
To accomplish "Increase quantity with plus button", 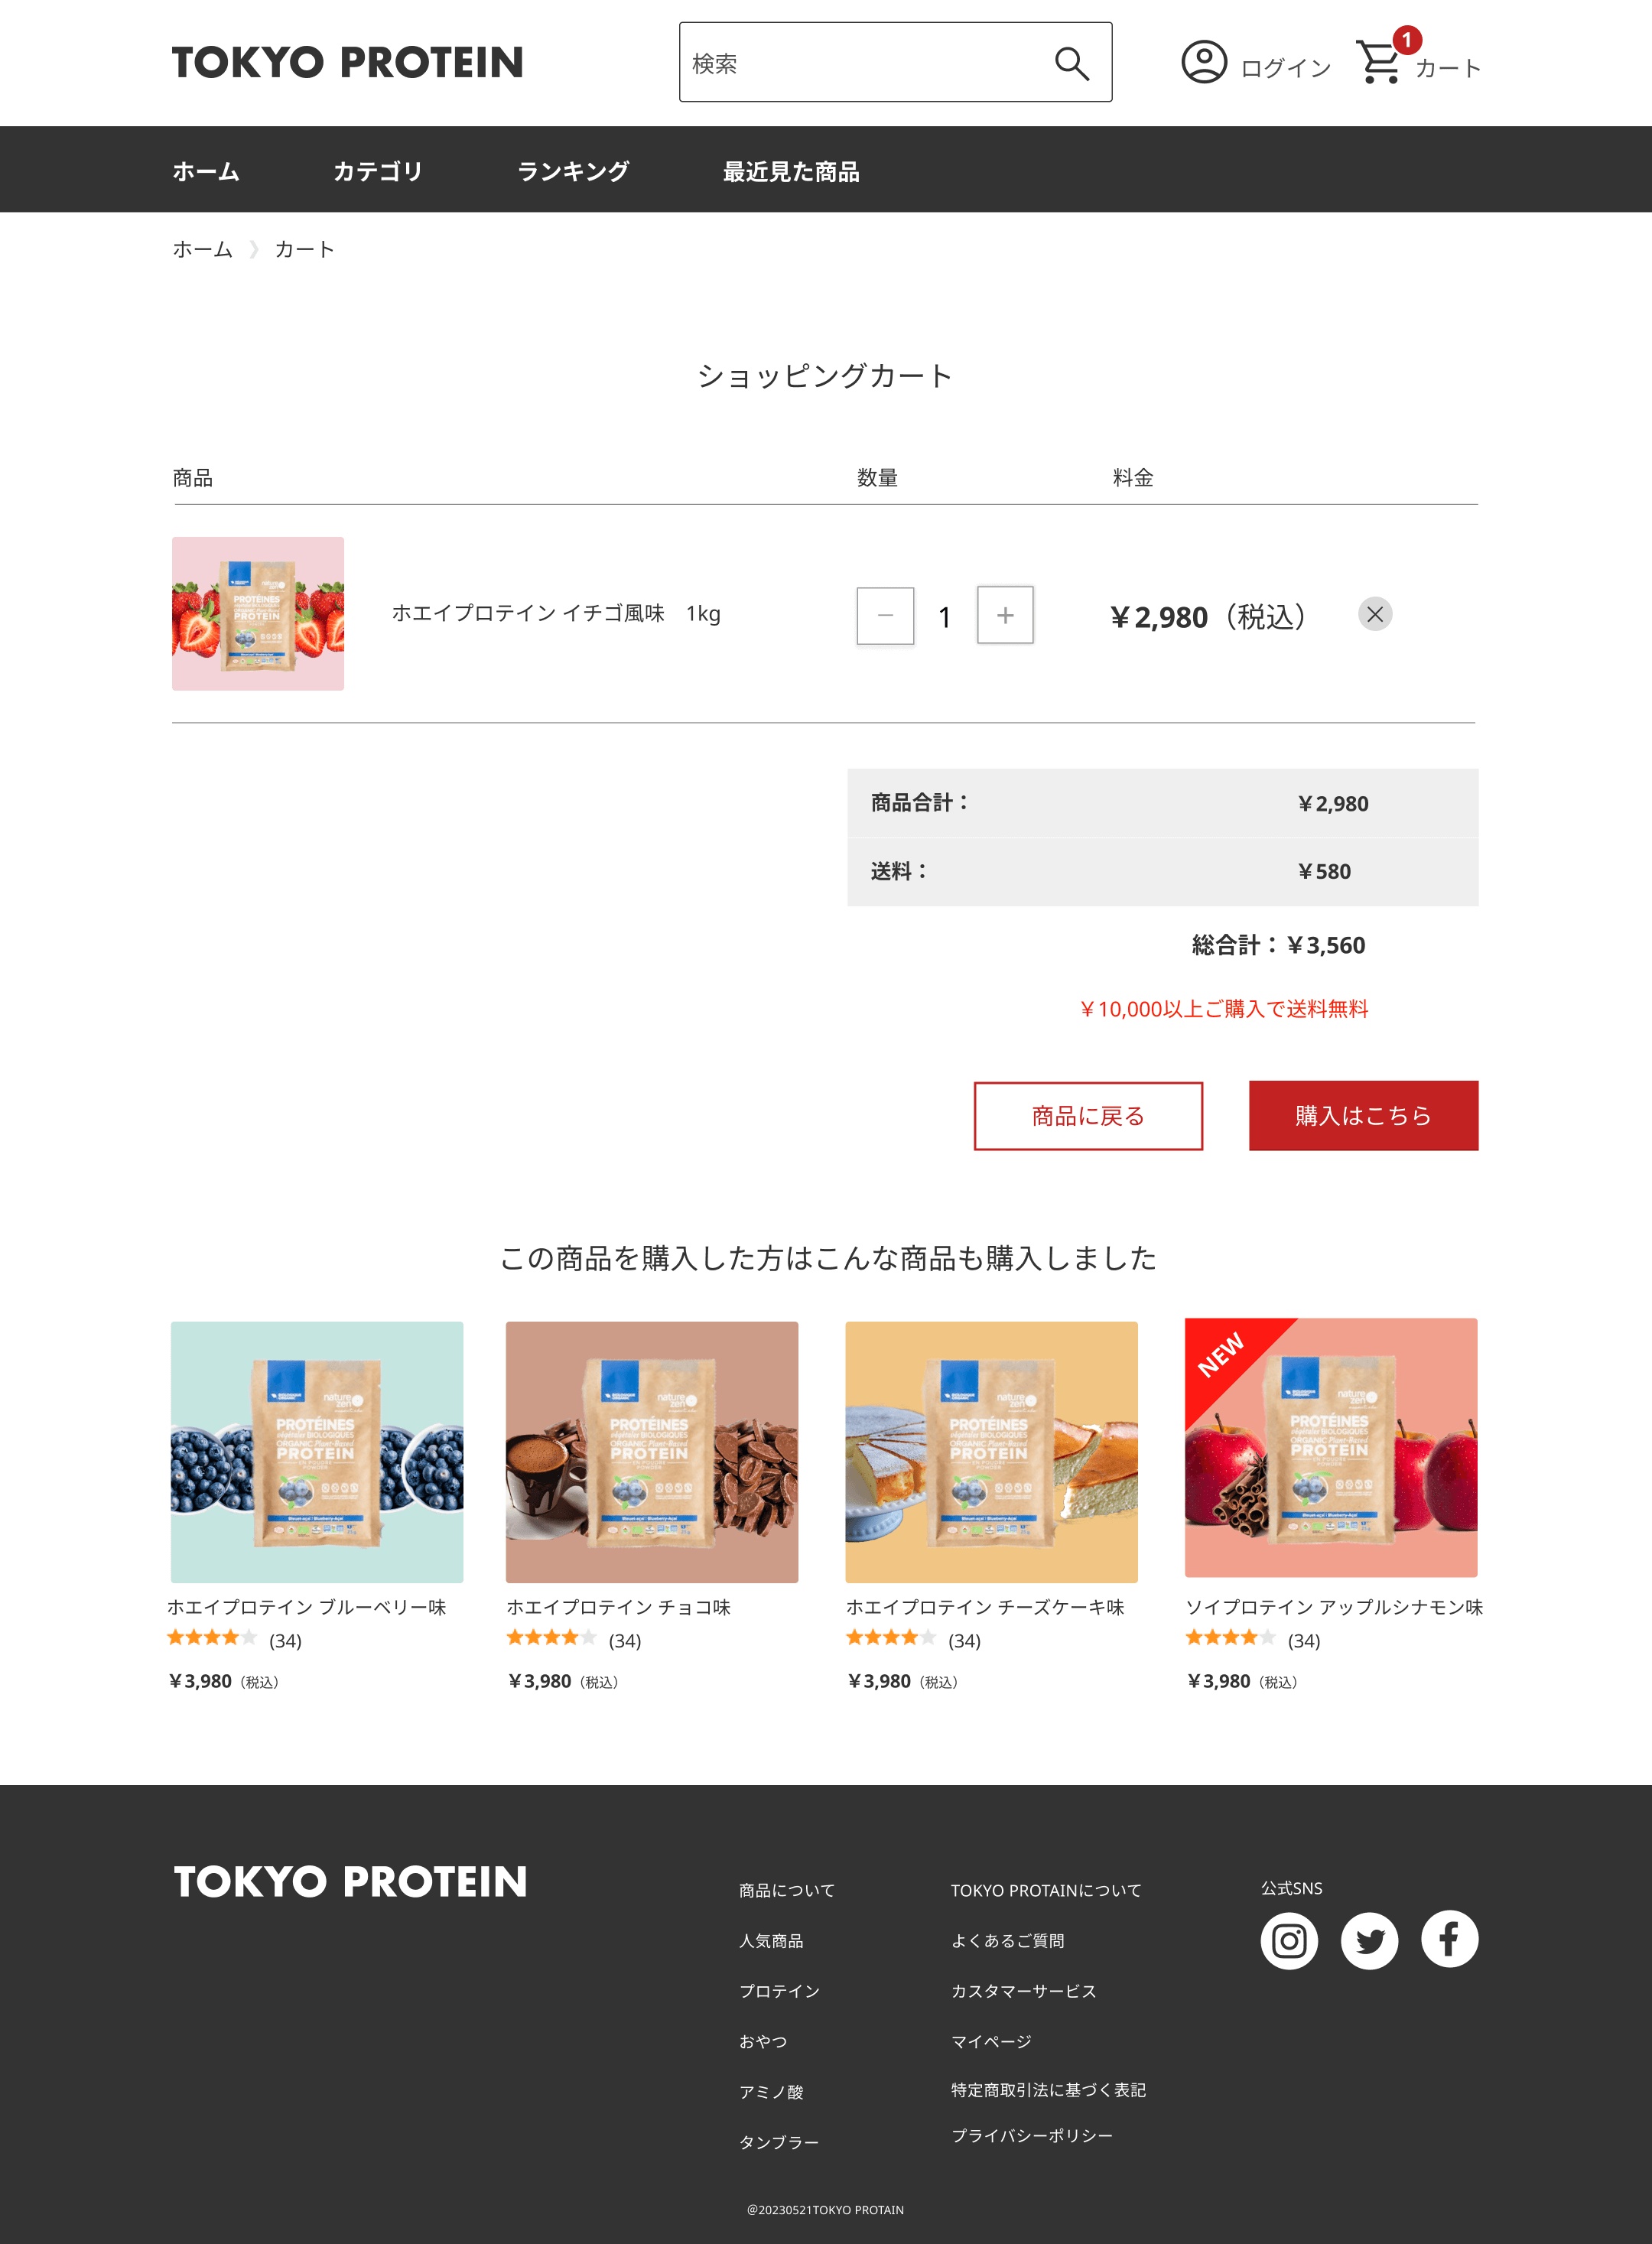I will click(x=1005, y=615).
